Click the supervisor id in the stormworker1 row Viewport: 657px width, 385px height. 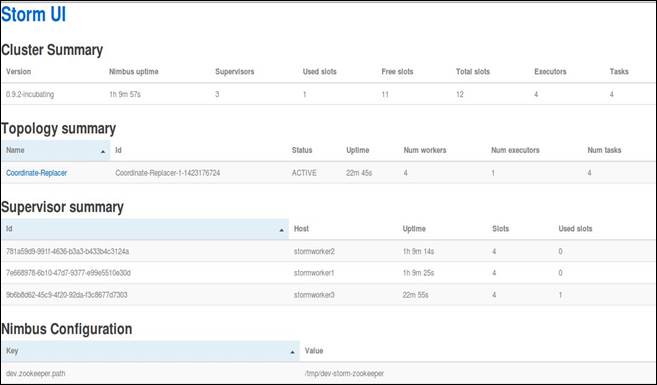point(68,273)
